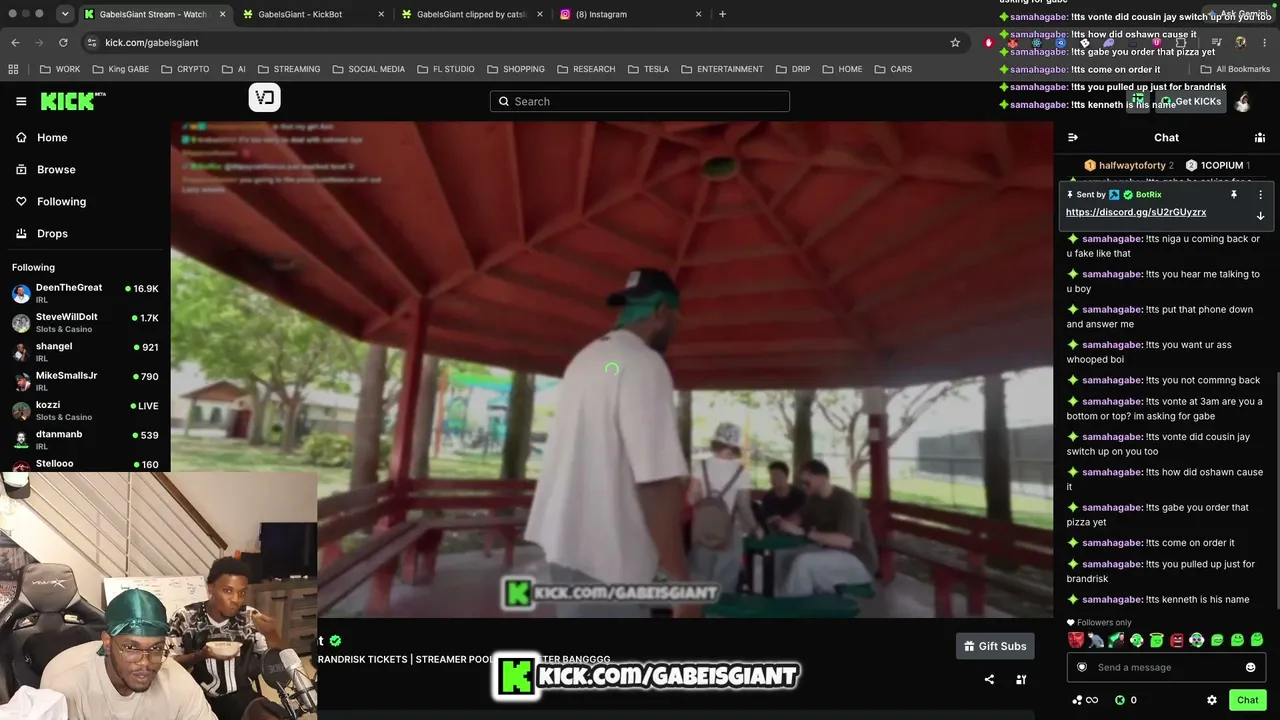Switch to the GabeIsGiant clipped tab
The height and width of the screenshot is (720, 1280).
(x=470, y=14)
